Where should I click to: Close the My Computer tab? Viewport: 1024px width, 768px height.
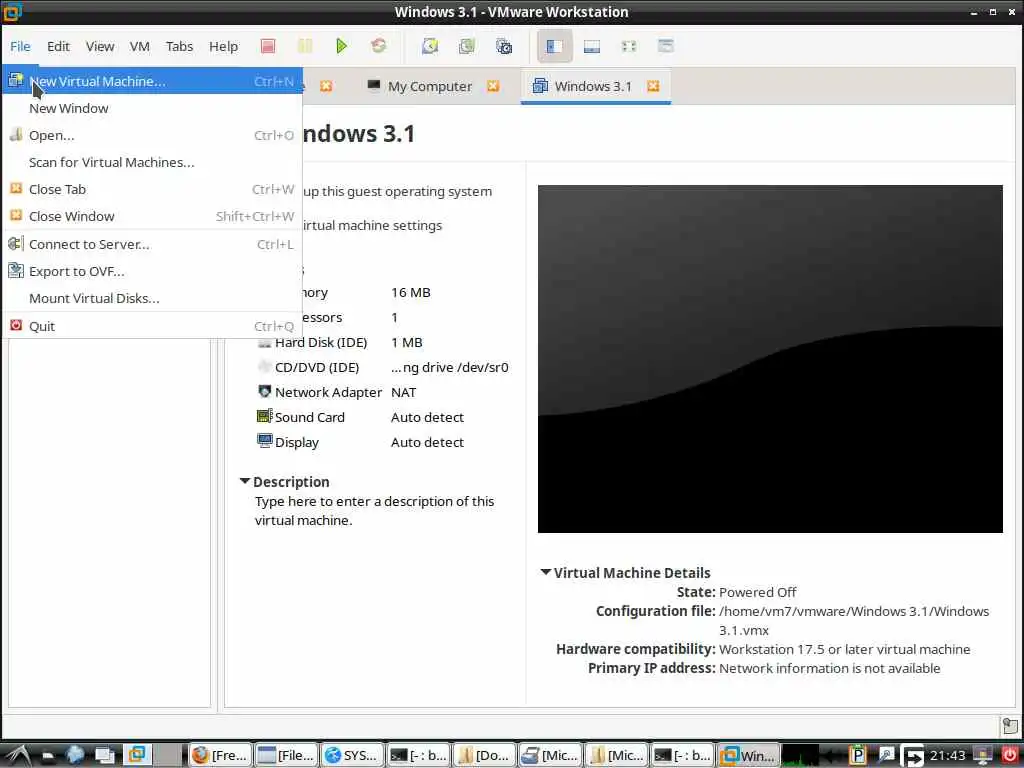coord(493,86)
